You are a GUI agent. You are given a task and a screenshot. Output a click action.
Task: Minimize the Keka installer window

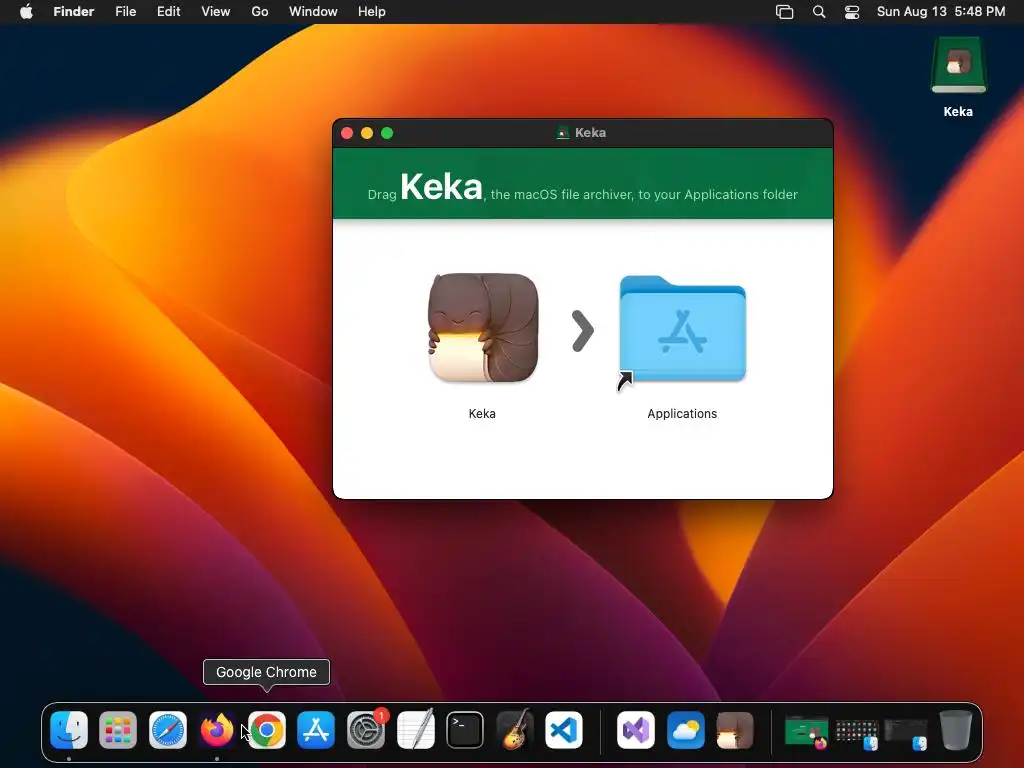point(367,133)
